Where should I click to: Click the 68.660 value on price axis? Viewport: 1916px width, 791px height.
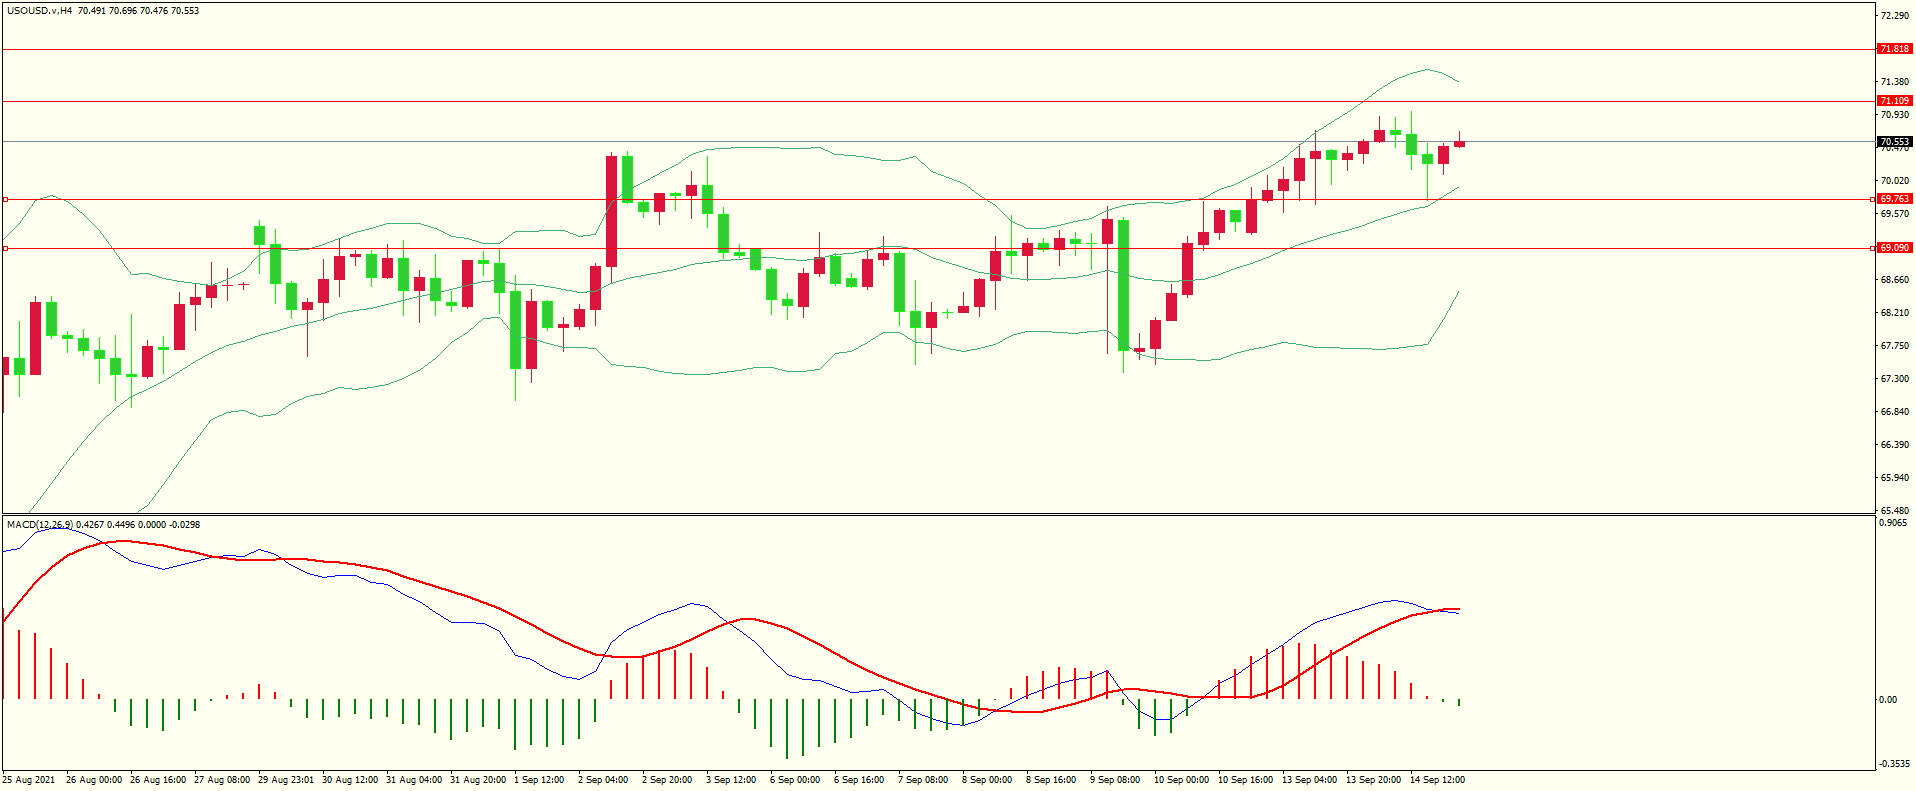(1895, 280)
